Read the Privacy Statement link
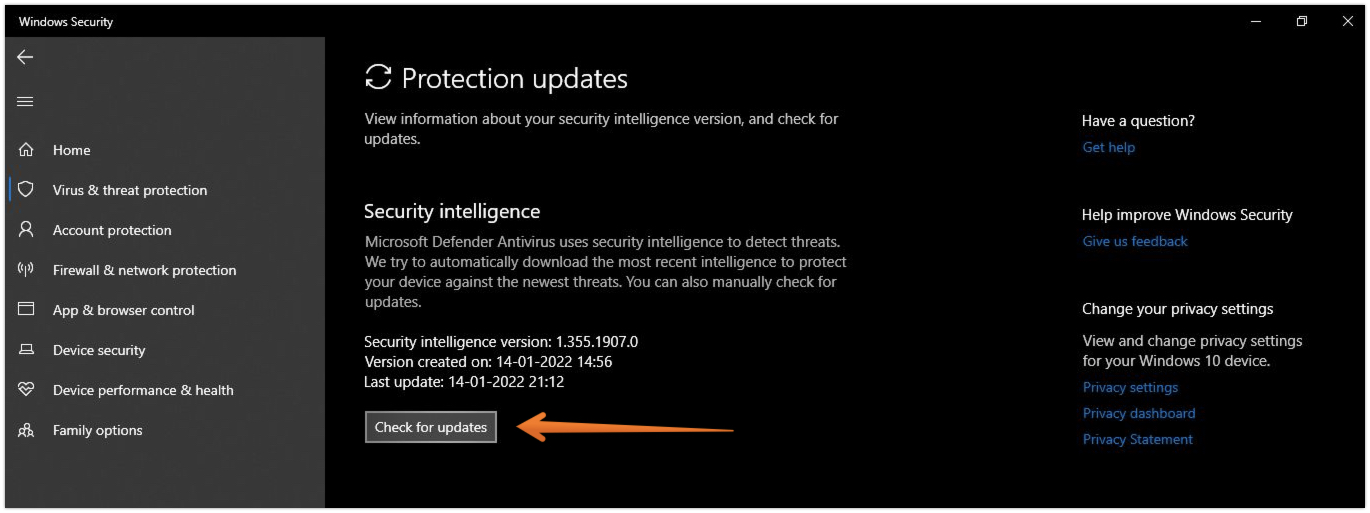This screenshot has height=513, width=1370. tap(1137, 439)
